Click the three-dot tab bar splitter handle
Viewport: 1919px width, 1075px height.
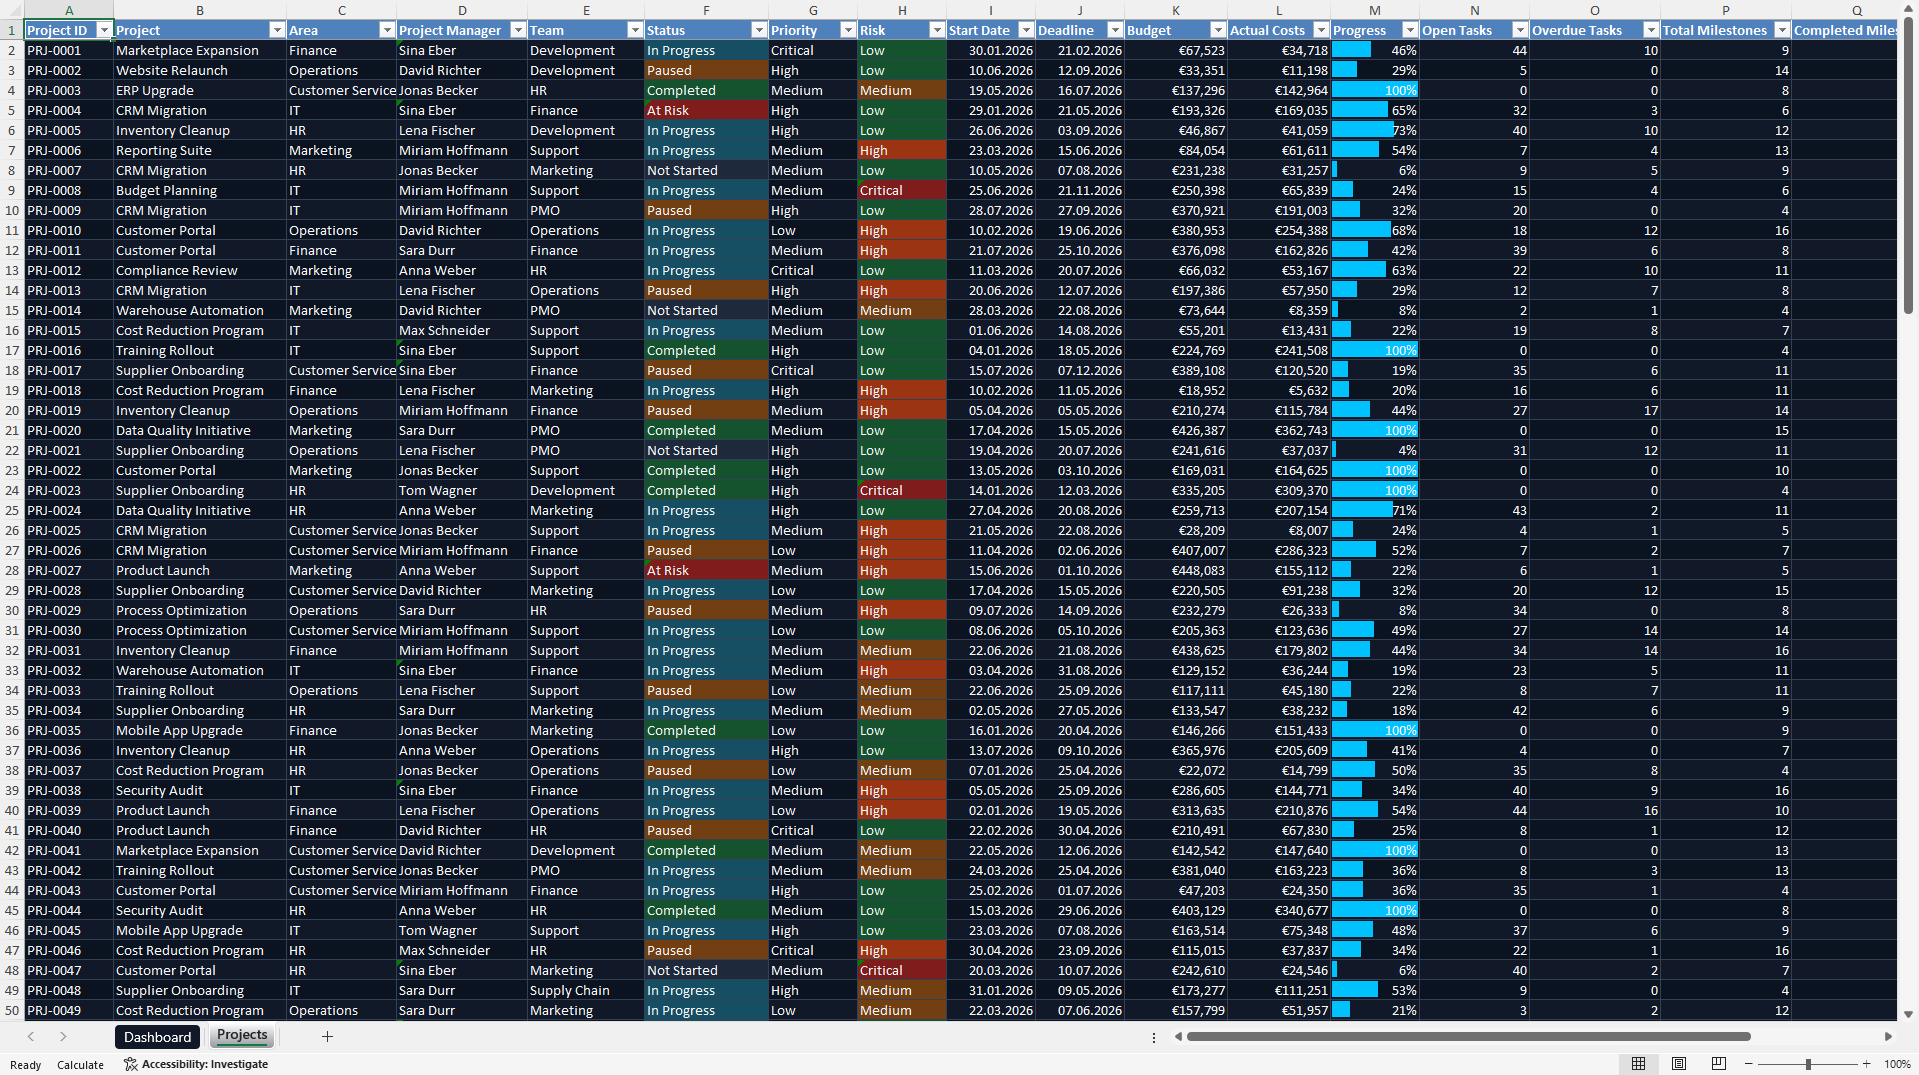pyautogui.click(x=1153, y=1037)
